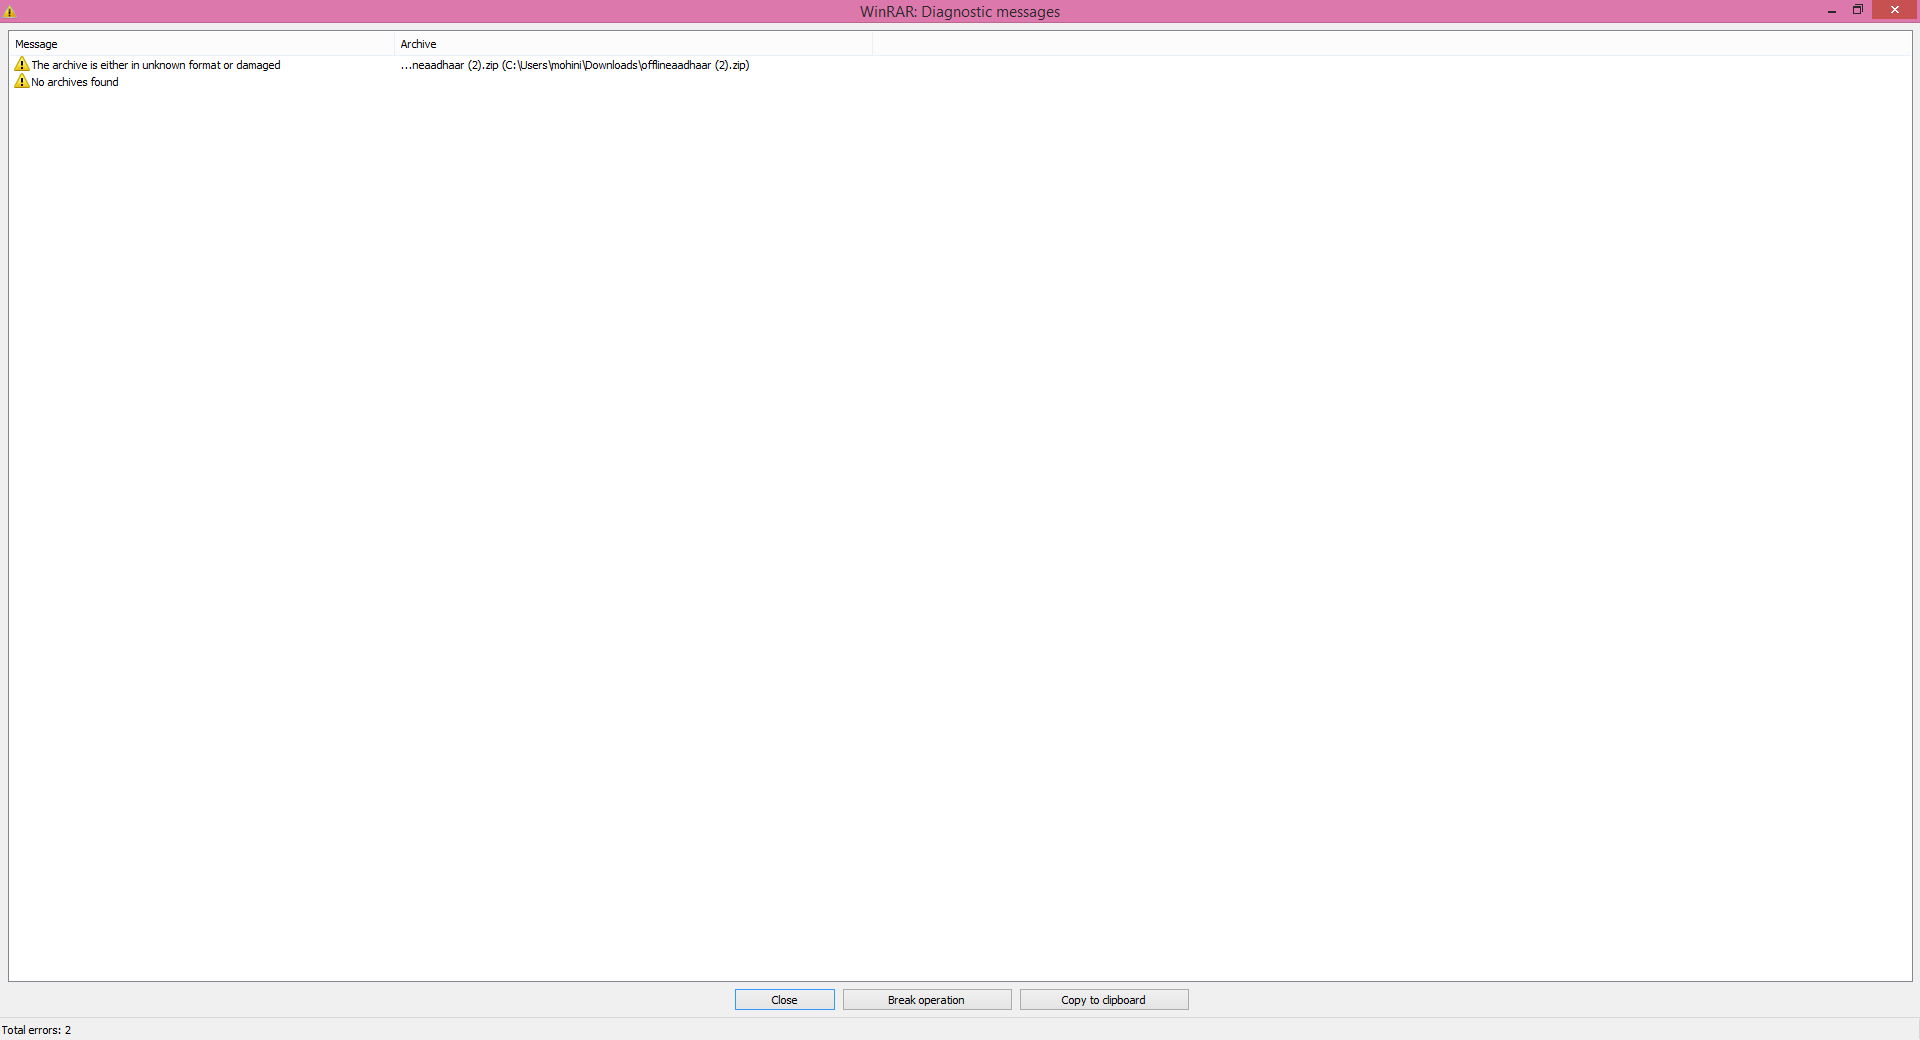Screen dimensions: 1920x1040
Task: Click the WinRAR warning icon in title bar
Action: click(10, 12)
